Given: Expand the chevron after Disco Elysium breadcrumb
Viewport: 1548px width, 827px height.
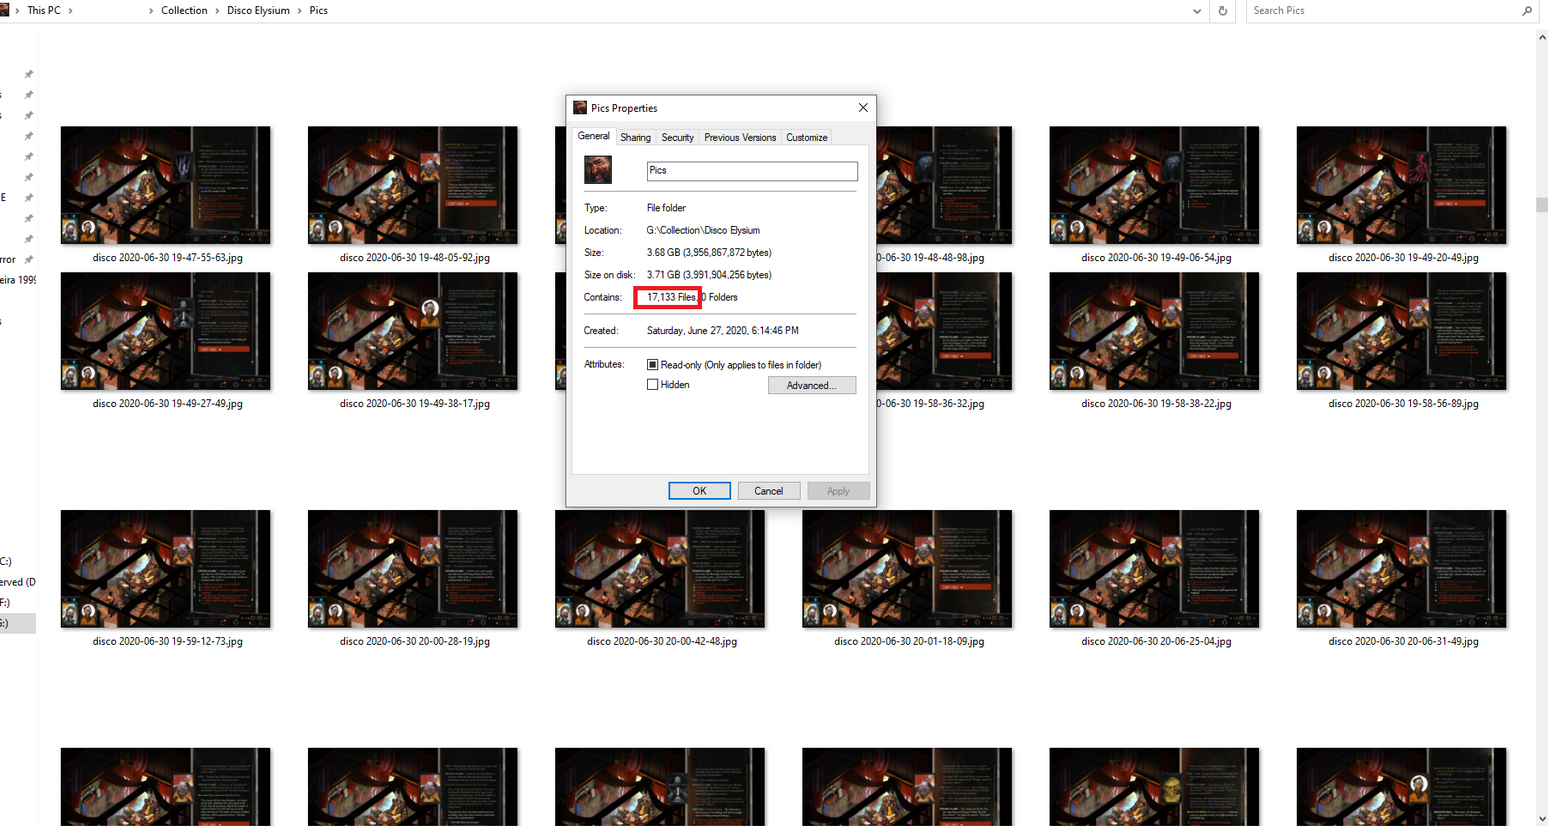Looking at the screenshot, I should click(x=299, y=11).
